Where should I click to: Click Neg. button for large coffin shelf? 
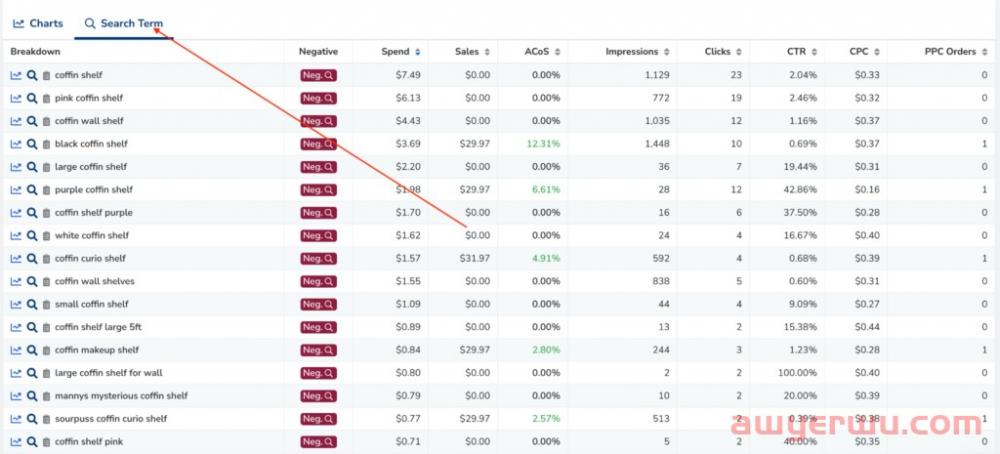click(318, 167)
